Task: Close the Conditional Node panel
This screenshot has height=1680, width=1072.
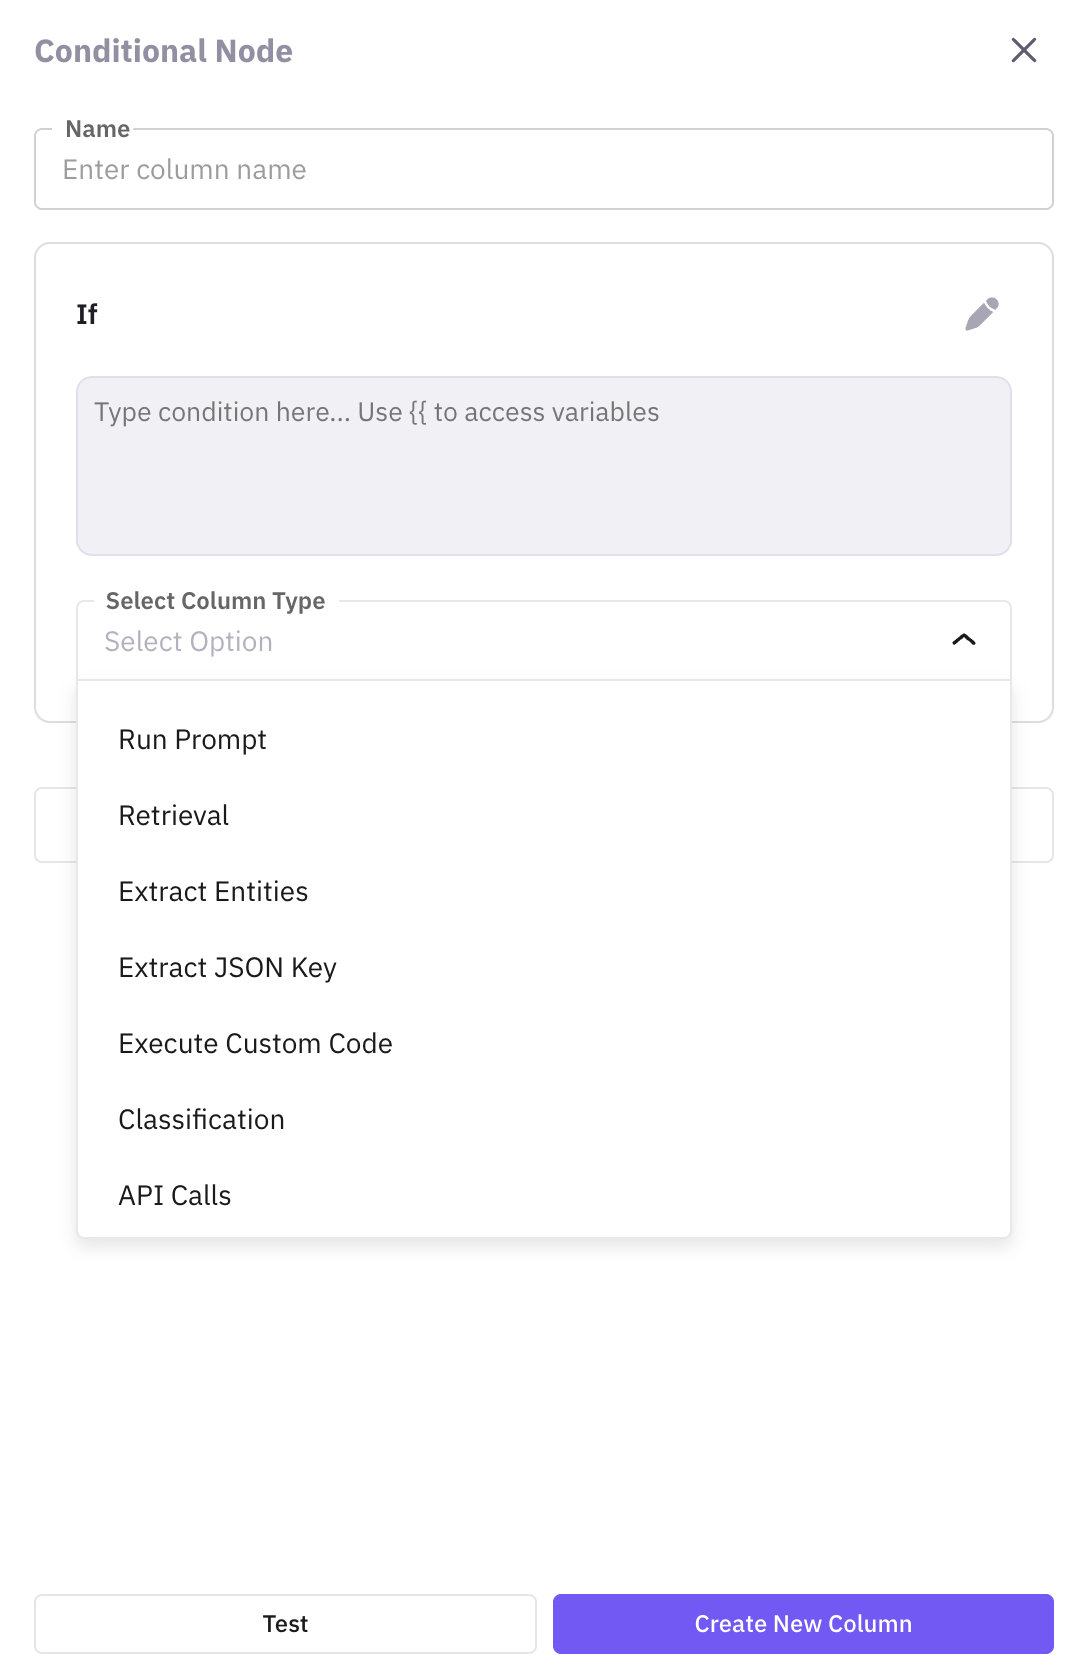Action: [1023, 50]
